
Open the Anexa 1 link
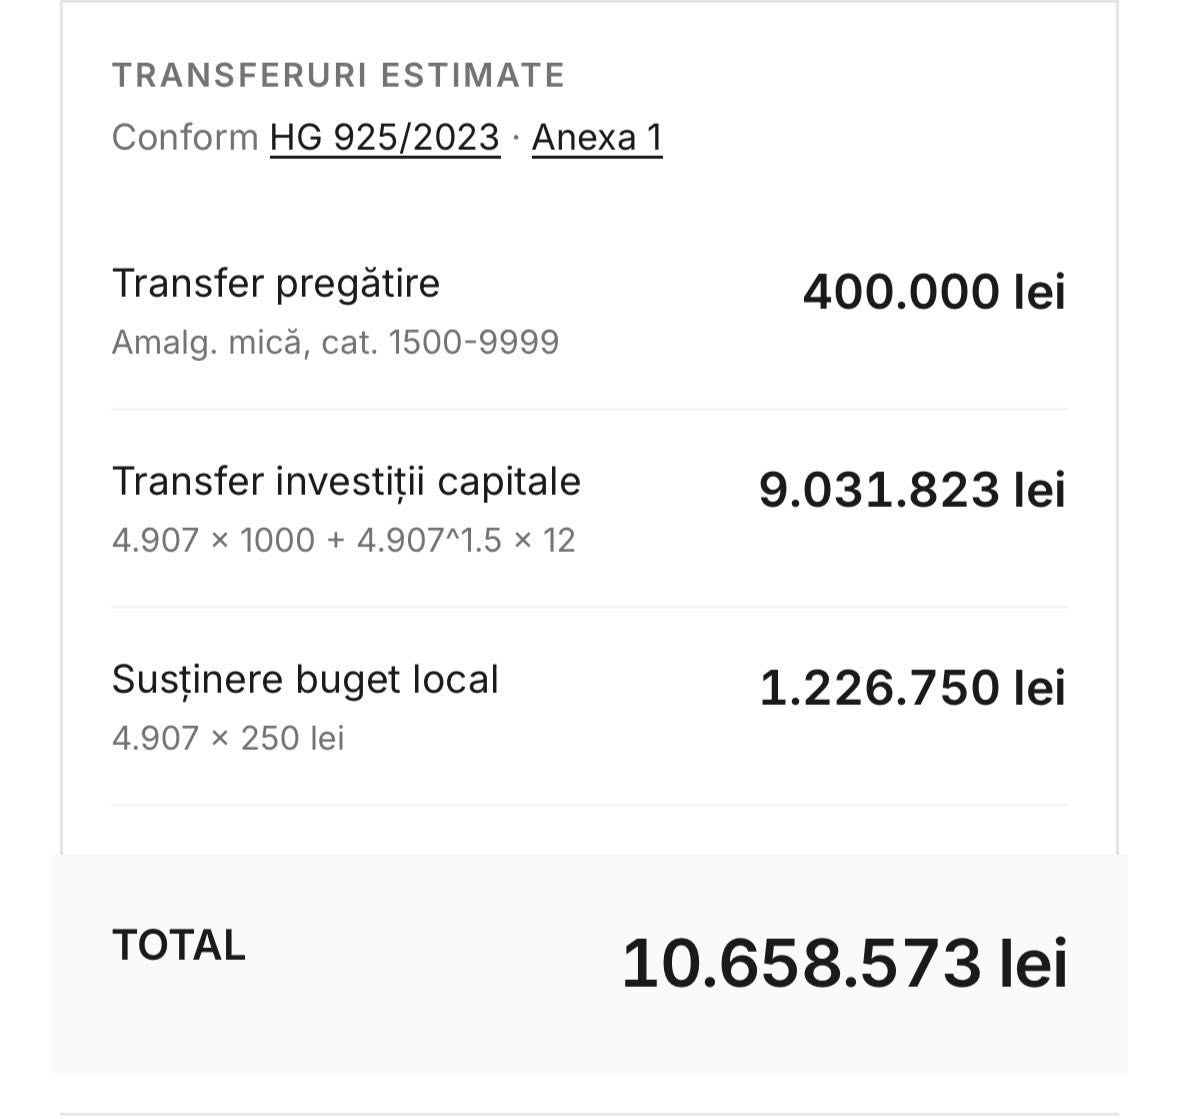[596, 137]
